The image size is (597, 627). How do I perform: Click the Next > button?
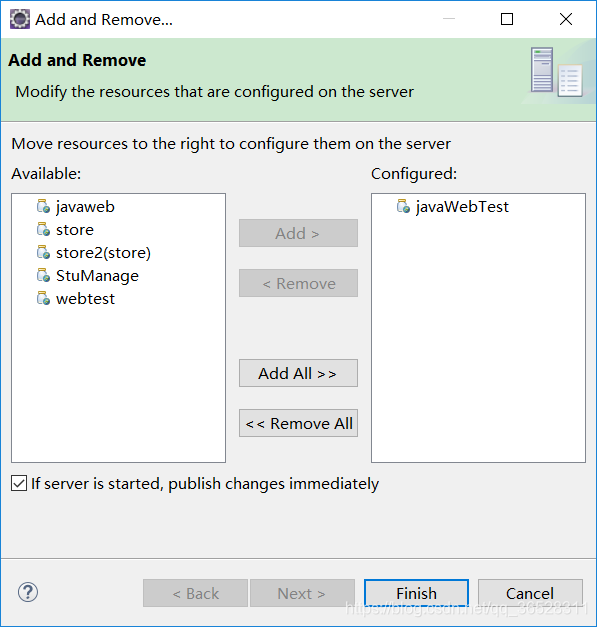click(302, 593)
